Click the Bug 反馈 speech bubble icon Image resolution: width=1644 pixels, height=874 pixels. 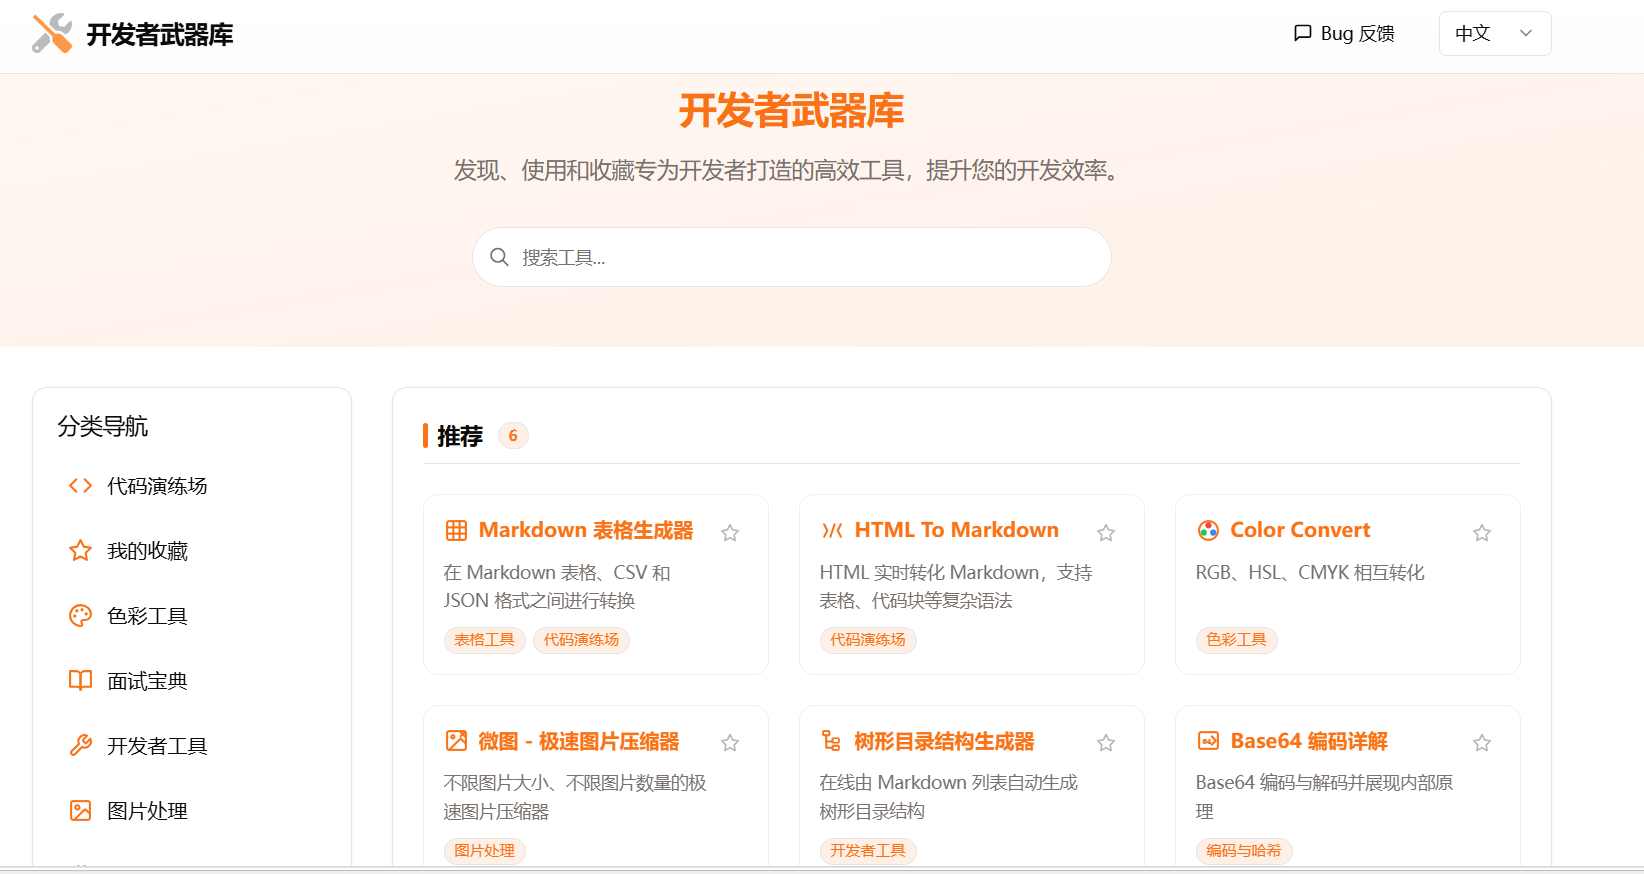pyautogui.click(x=1302, y=33)
